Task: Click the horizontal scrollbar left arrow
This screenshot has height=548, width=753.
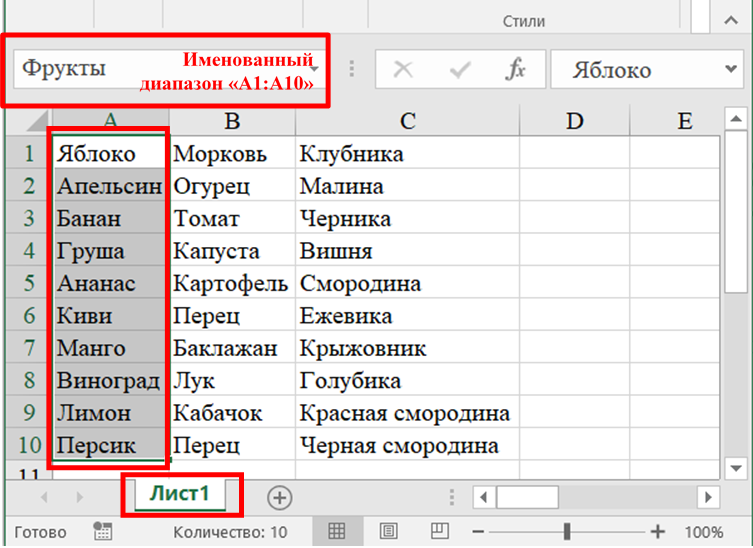Action: (484, 497)
